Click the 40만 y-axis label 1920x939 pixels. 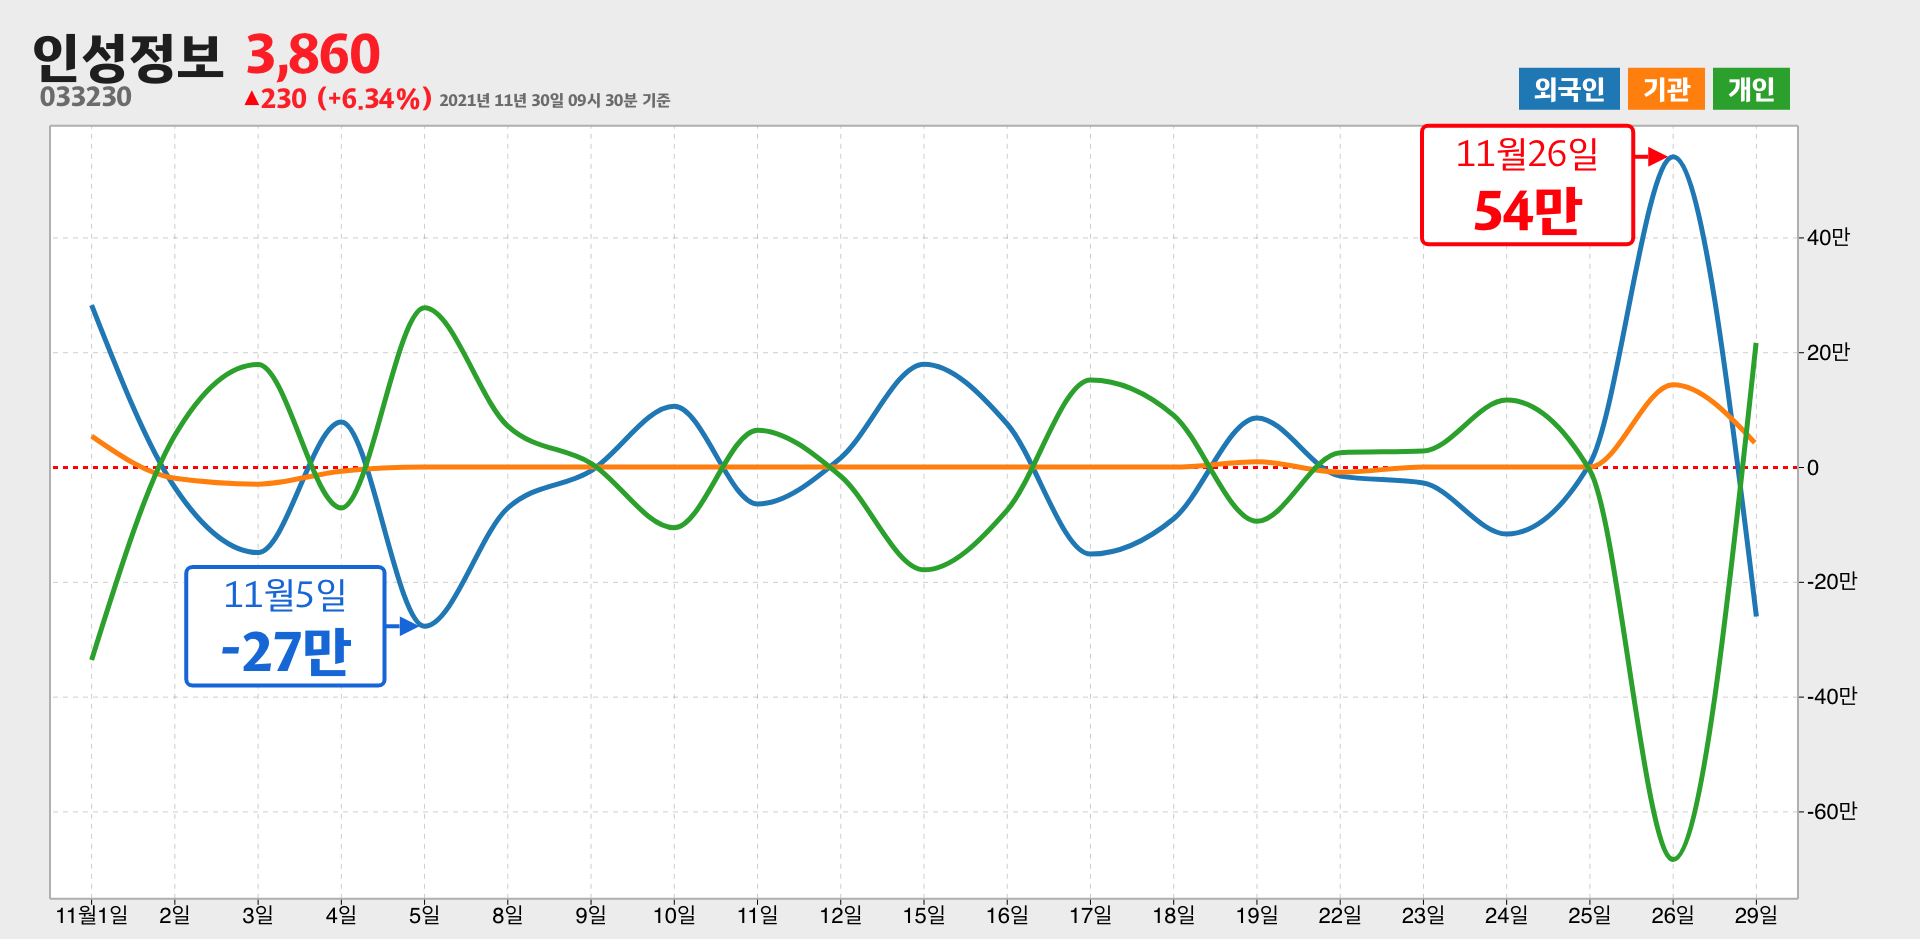pyautogui.click(x=1828, y=237)
